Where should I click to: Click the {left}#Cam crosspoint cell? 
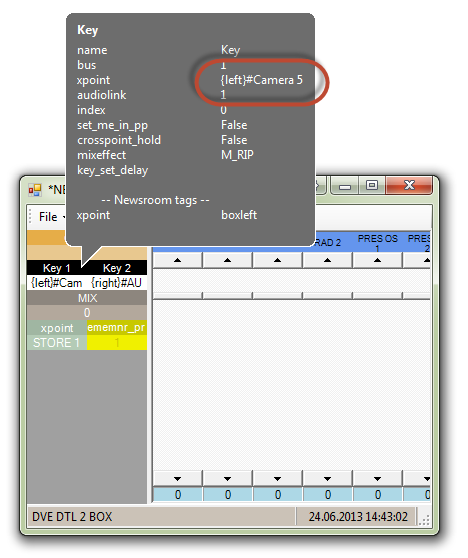pos(57,283)
